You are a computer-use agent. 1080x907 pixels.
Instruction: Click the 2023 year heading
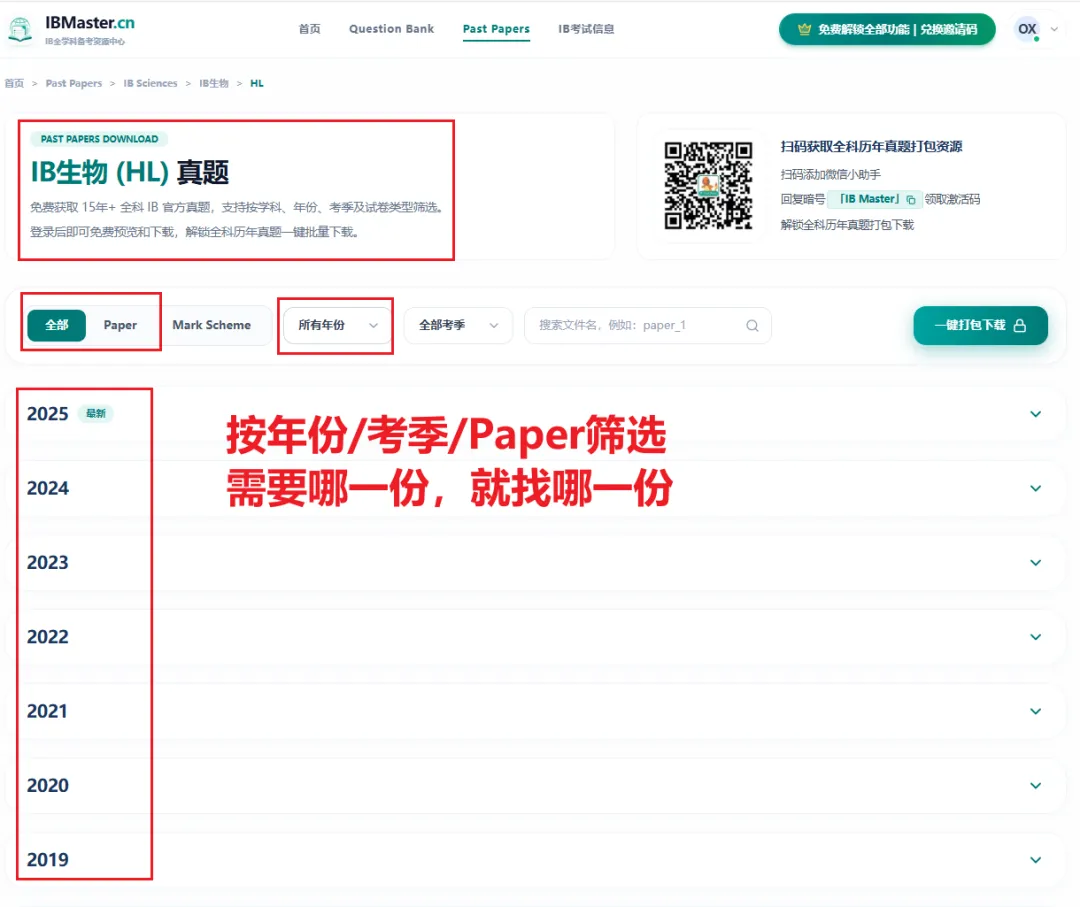(x=48, y=563)
